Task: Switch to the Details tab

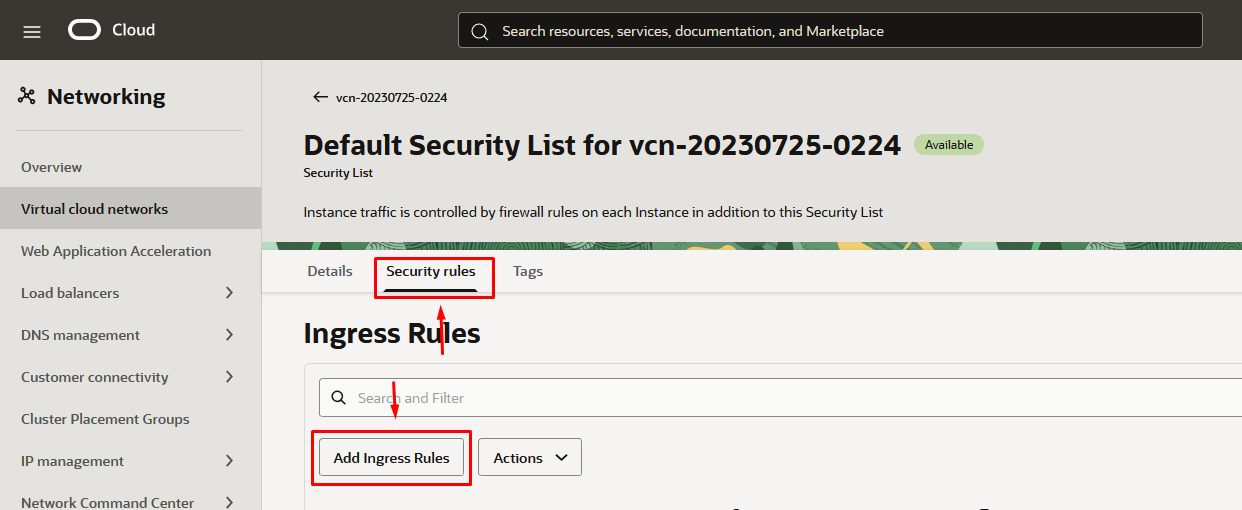Action: click(x=330, y=271)
